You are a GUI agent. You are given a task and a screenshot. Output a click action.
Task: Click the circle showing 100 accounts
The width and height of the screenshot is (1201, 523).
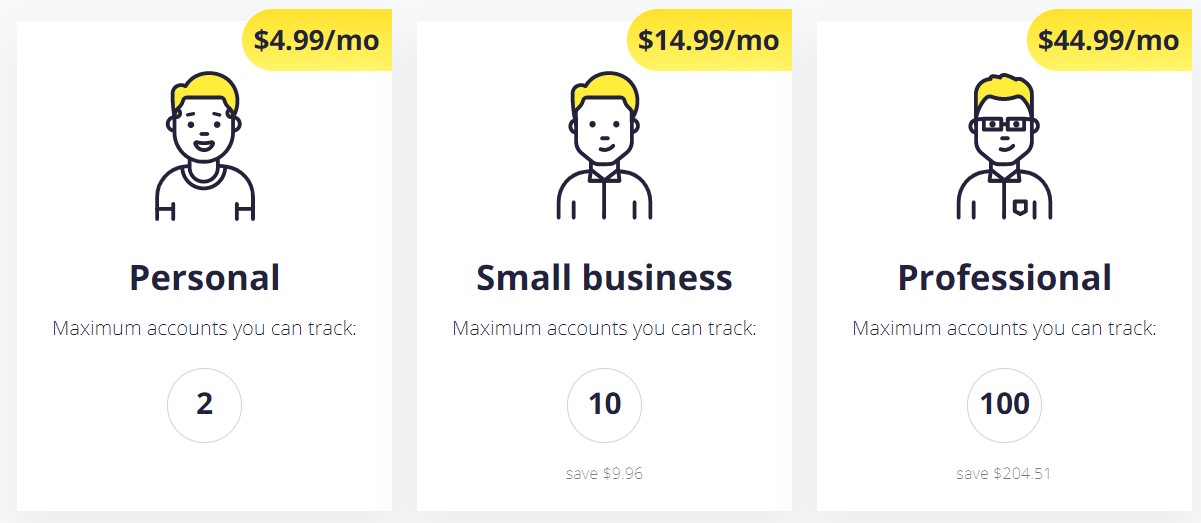tap(1005, 405)
